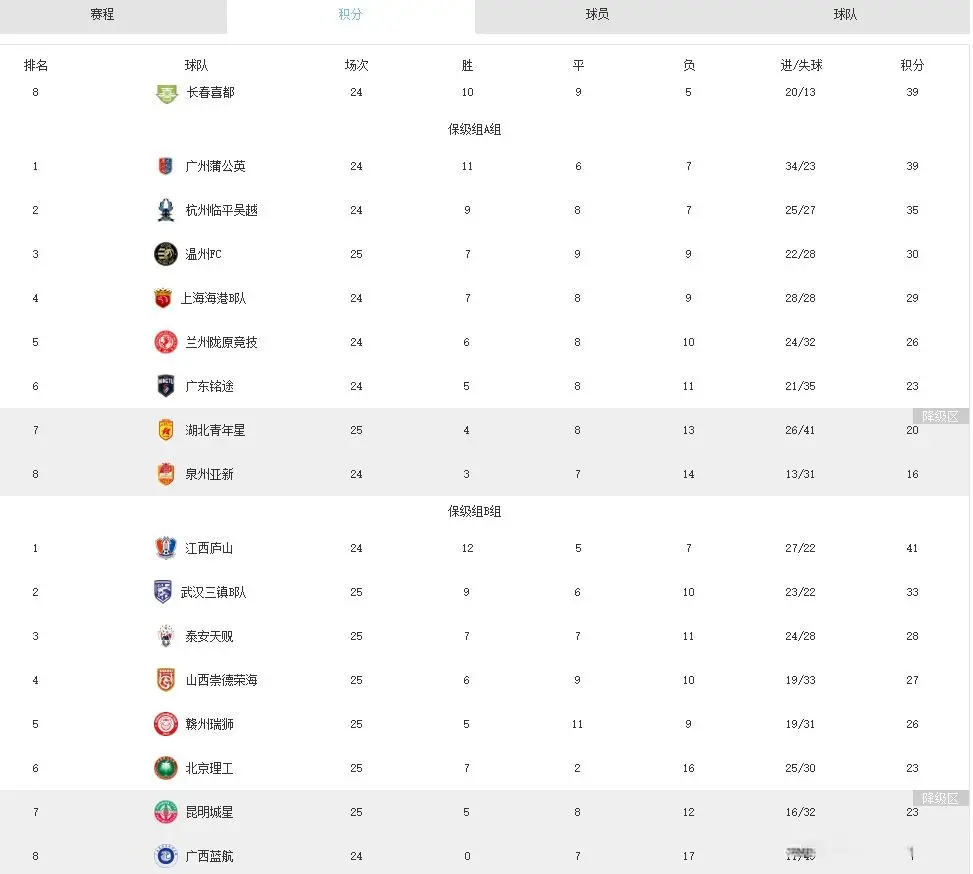Select the 江西庐山 club logo
Screen dimensions: 973x874
click(x=166, y=548)
